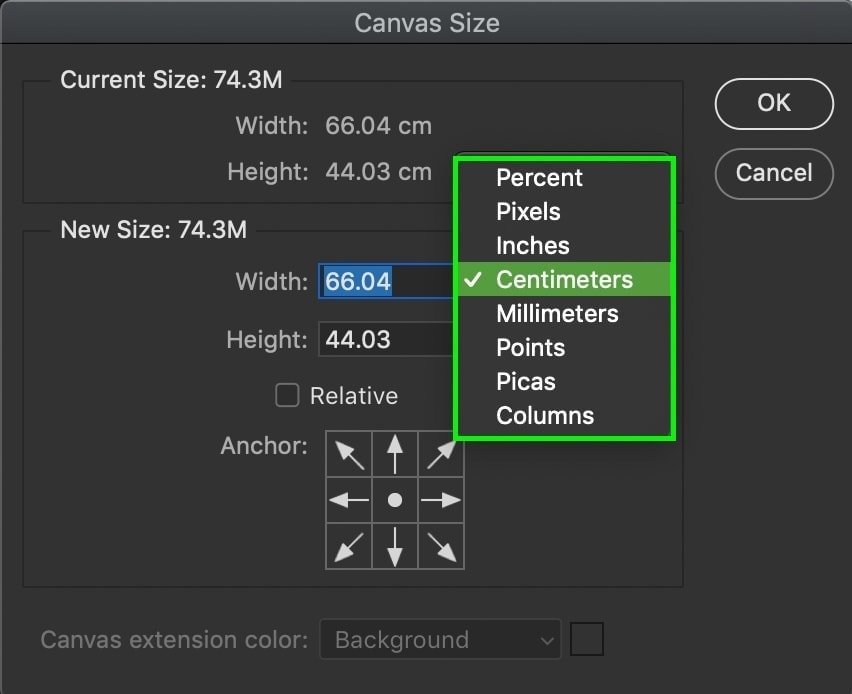This screenshot has height=694, width=852.
Task: Click the Cancel button
Action: pyautogui.click(x=774, y=173)
